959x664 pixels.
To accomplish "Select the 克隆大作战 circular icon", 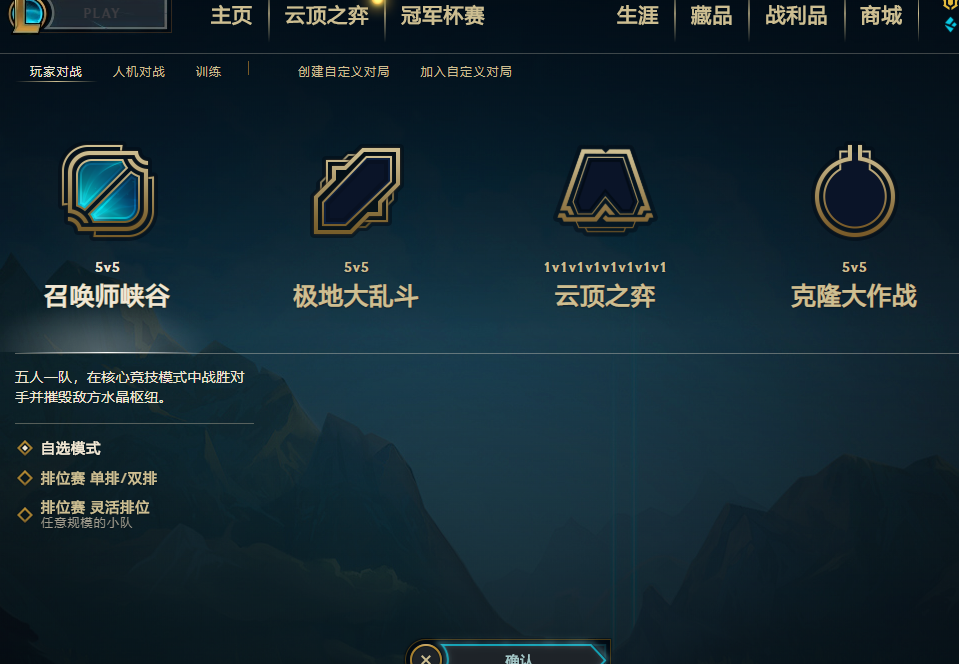I will point(854,191).
